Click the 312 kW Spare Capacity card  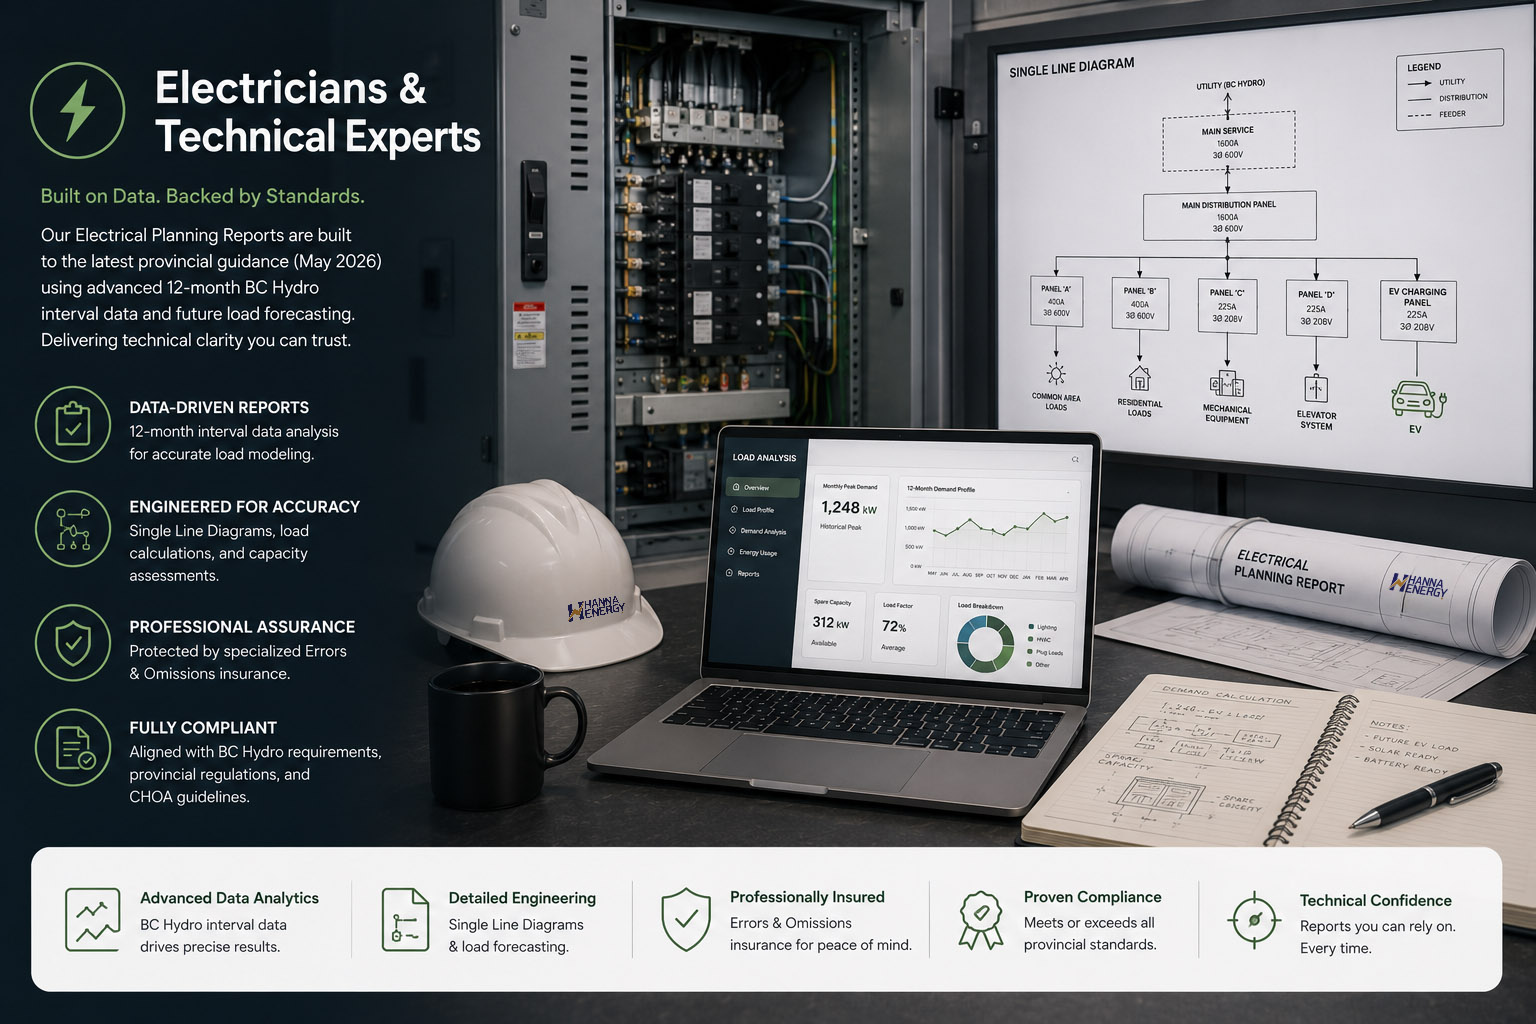(835, 627)
